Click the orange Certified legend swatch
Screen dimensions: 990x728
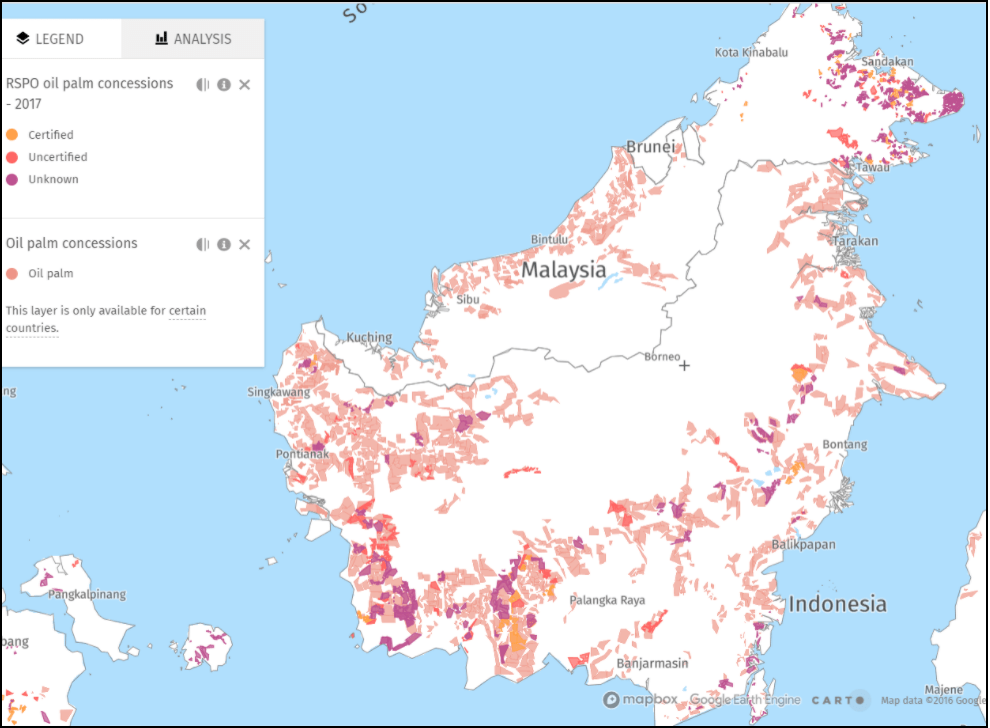(12, 135)
